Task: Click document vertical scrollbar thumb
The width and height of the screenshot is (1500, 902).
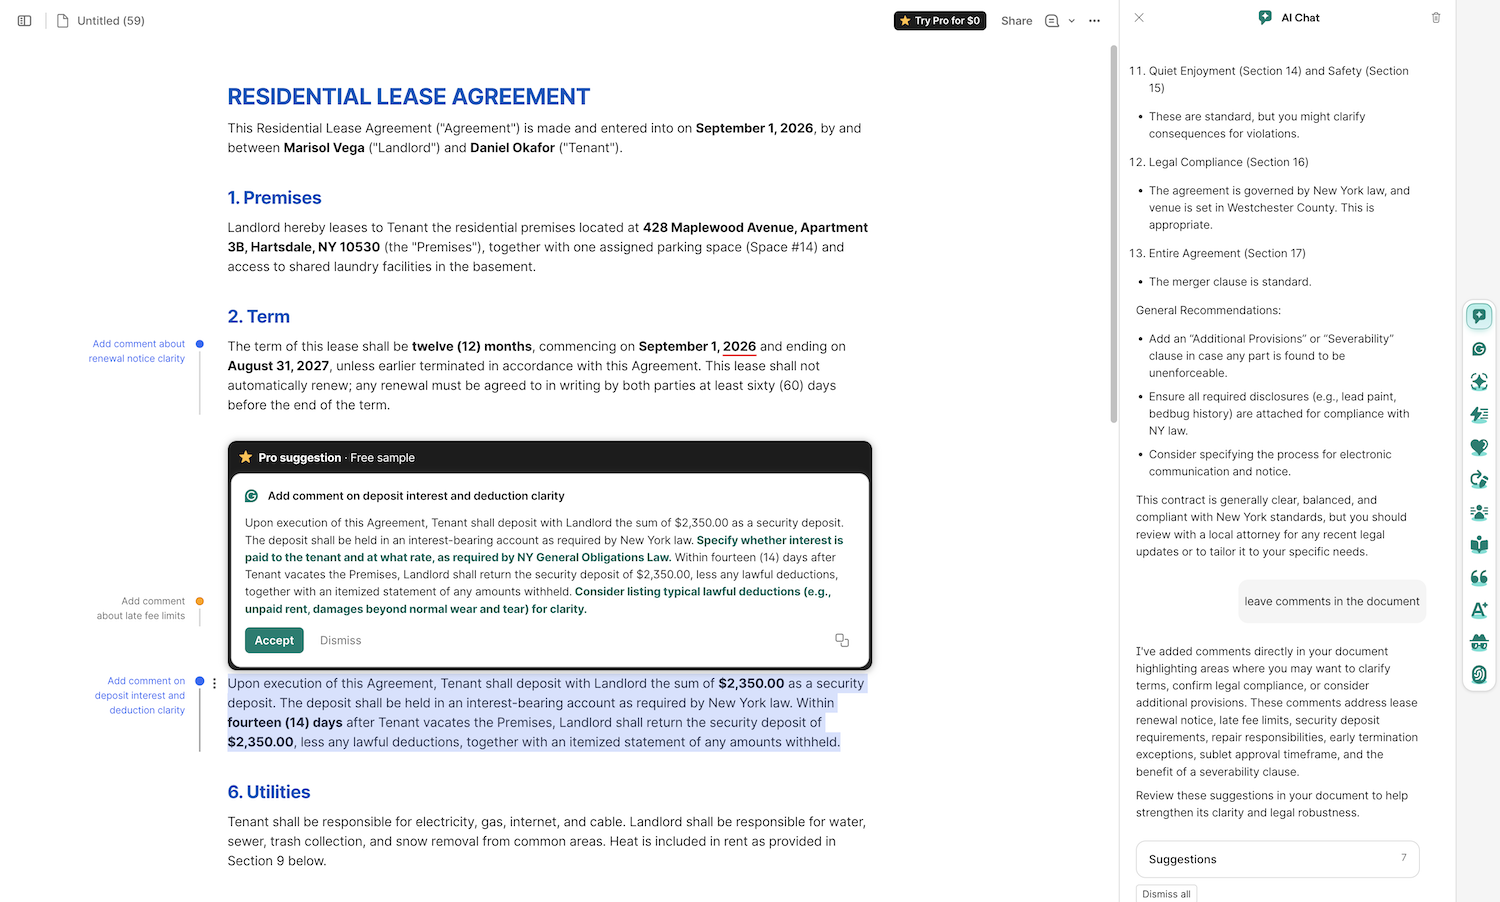Action: click(1114, 234)
